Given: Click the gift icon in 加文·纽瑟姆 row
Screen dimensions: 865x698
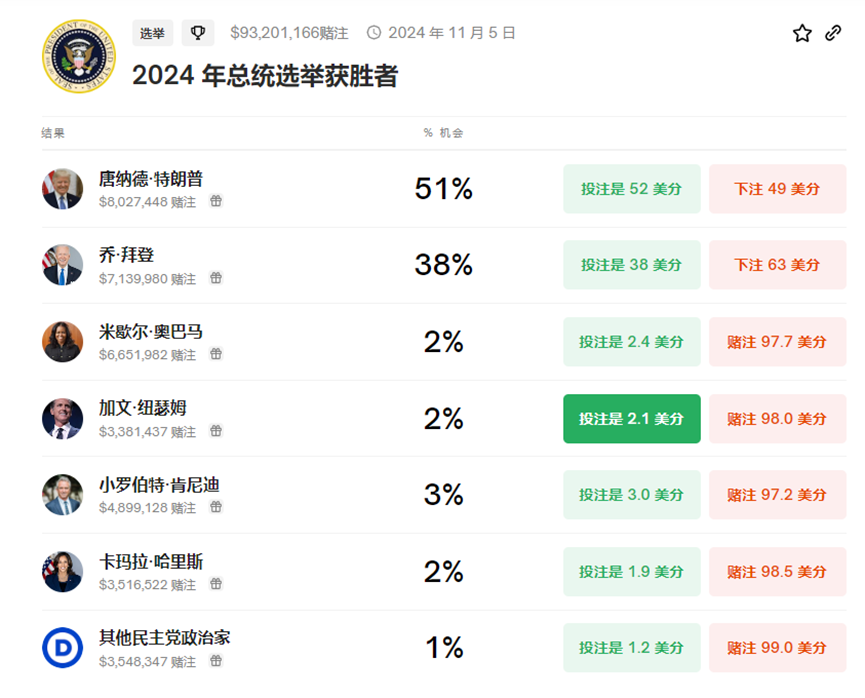Looking at the screenshot, I should [x=216, y=431].
